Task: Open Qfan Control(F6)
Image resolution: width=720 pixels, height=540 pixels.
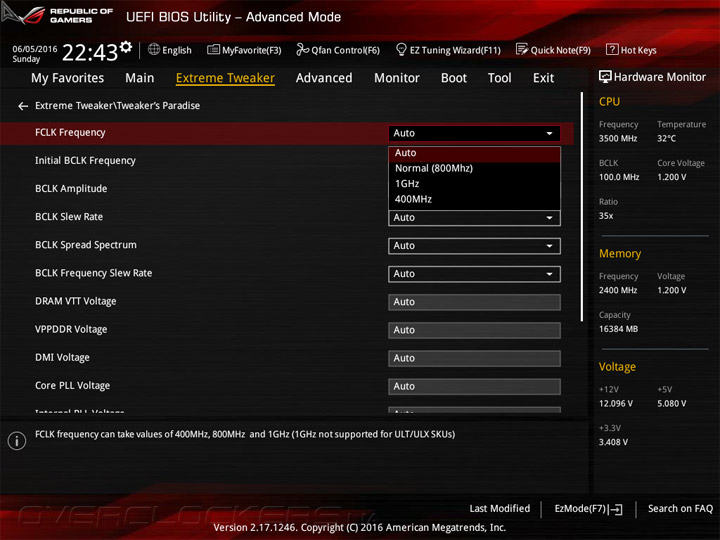Action: [338, 50]
